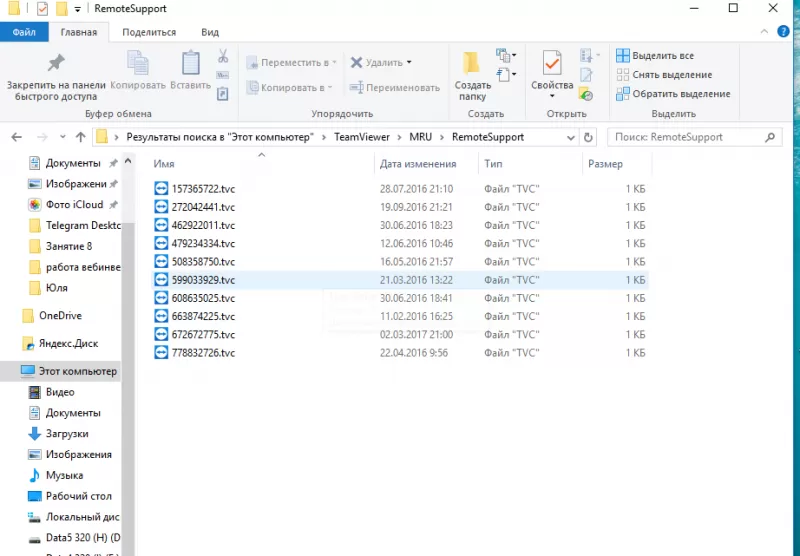Select file 599033929.tvc
Viewport: 800px width, 556px height.
(x=401, y=280)
